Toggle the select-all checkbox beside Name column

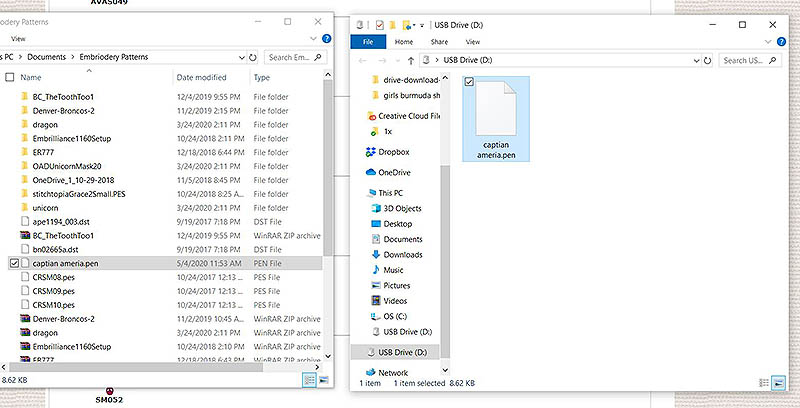[x=10, y=77]
